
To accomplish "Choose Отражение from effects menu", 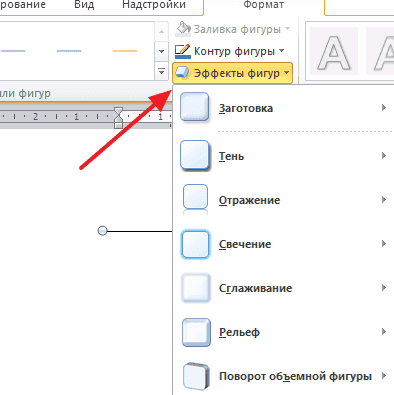I will click(x=283, y=200).
